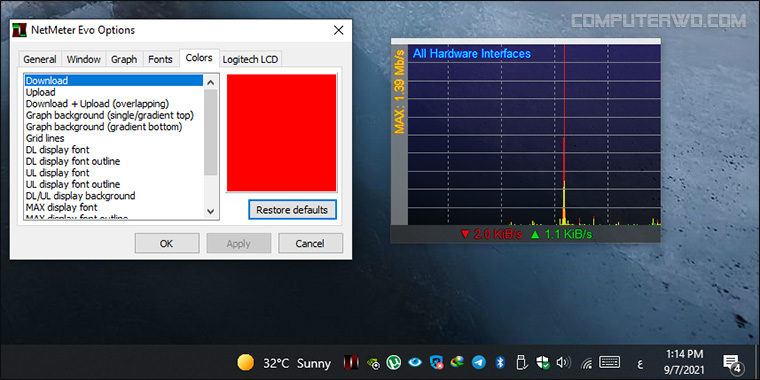Screen dimensions: 760x380
Task: Click the volume speaker icon
Action: 564,362
